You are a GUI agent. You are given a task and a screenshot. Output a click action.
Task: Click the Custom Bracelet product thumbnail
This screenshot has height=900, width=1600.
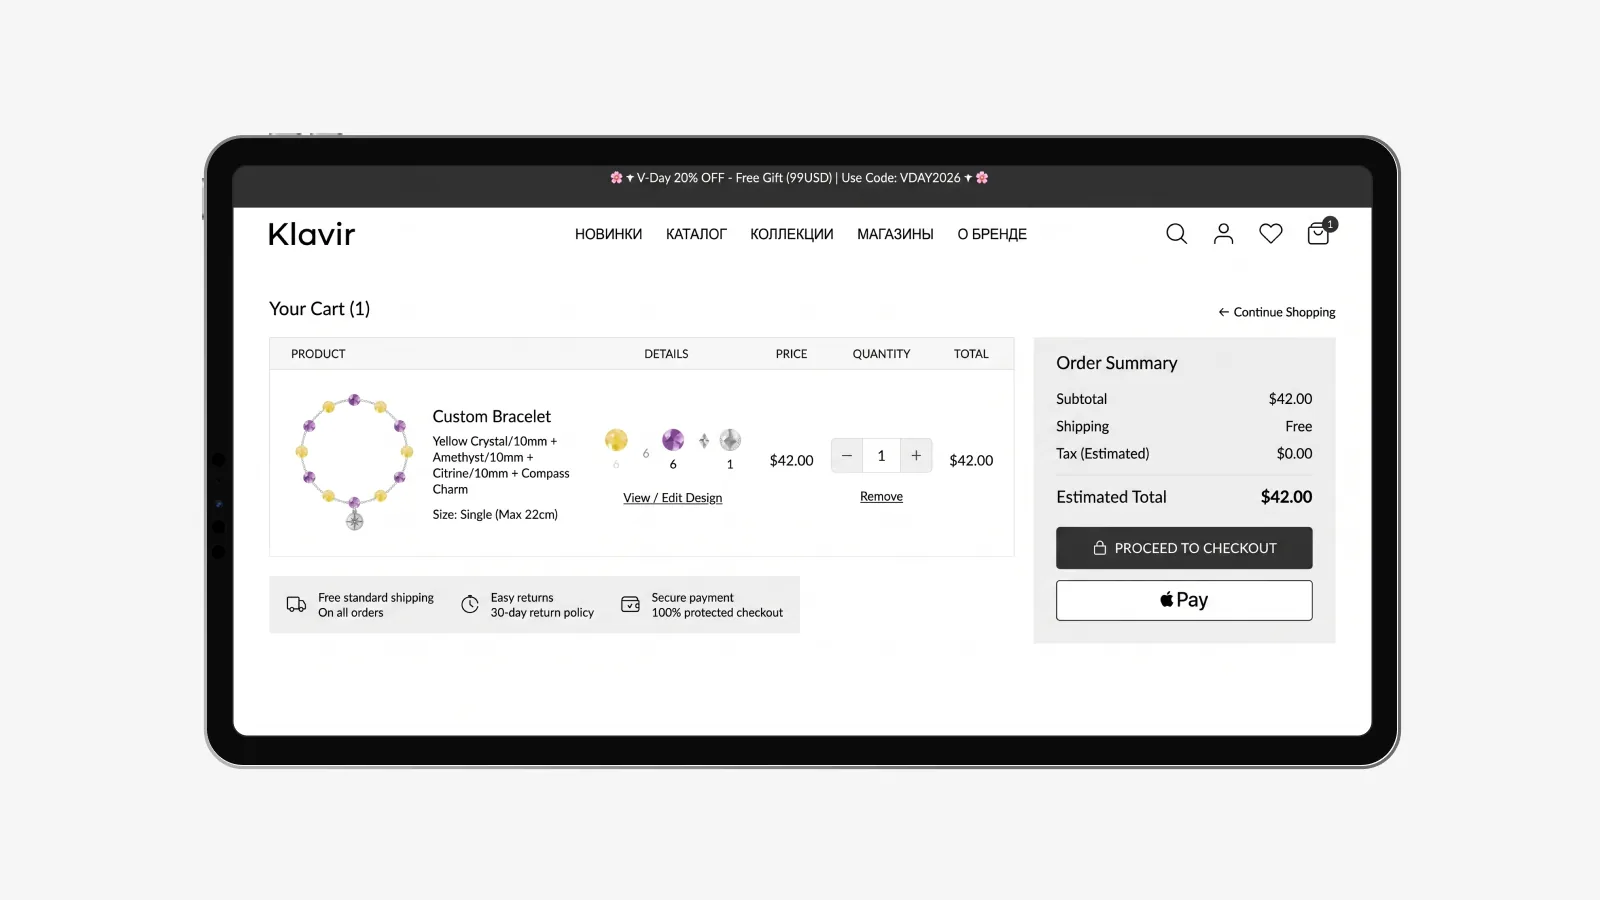354,461
